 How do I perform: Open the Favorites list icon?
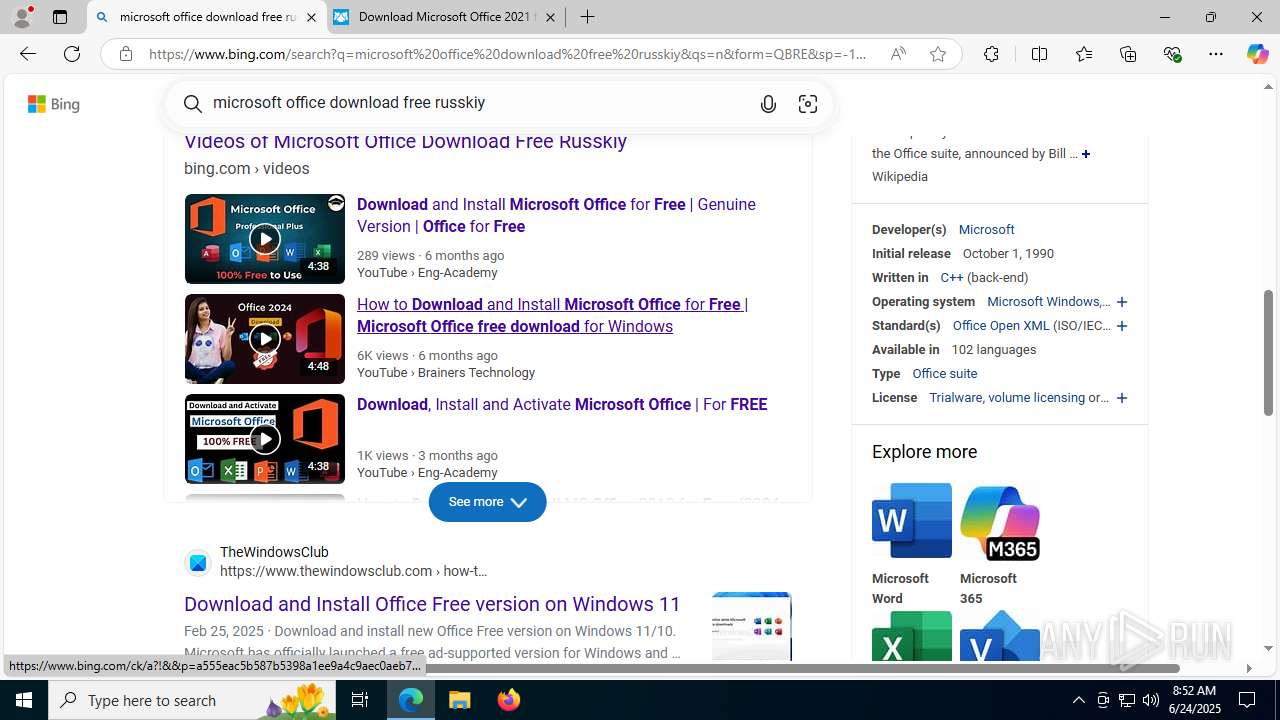point(1084,54)
